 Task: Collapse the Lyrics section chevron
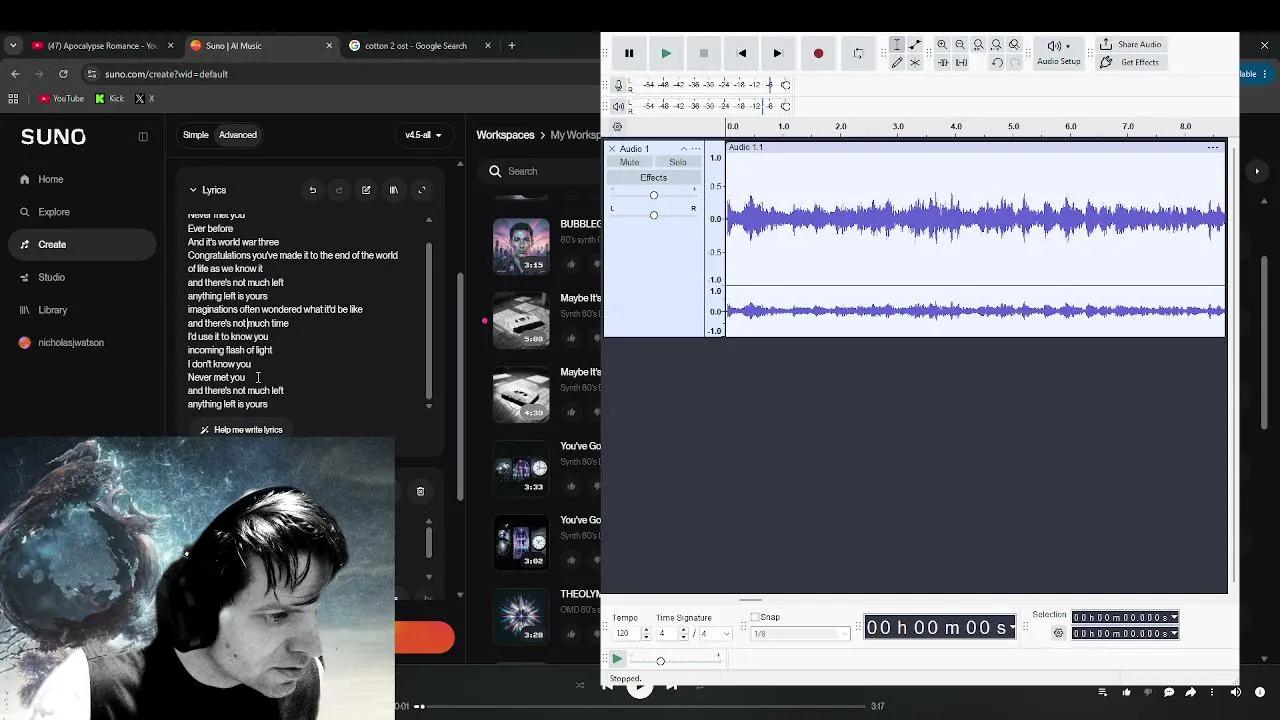point(193,190)
